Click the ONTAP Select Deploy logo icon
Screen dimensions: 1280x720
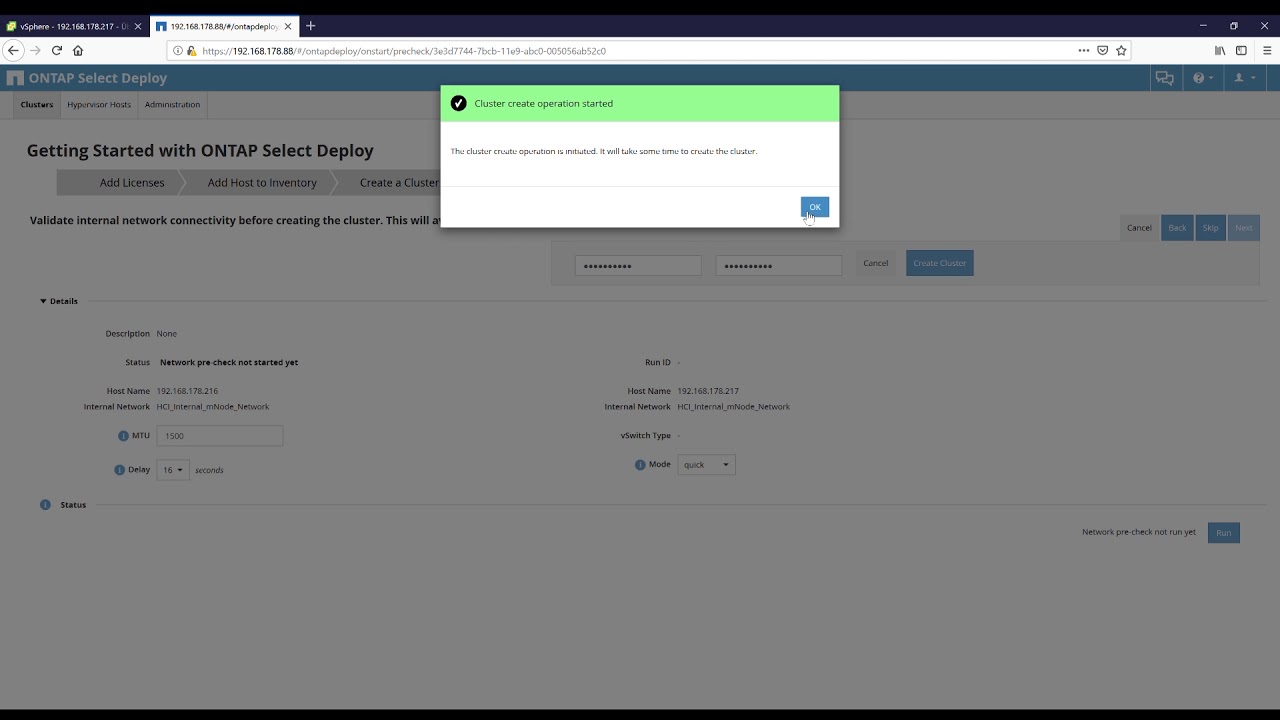[15, 77]
